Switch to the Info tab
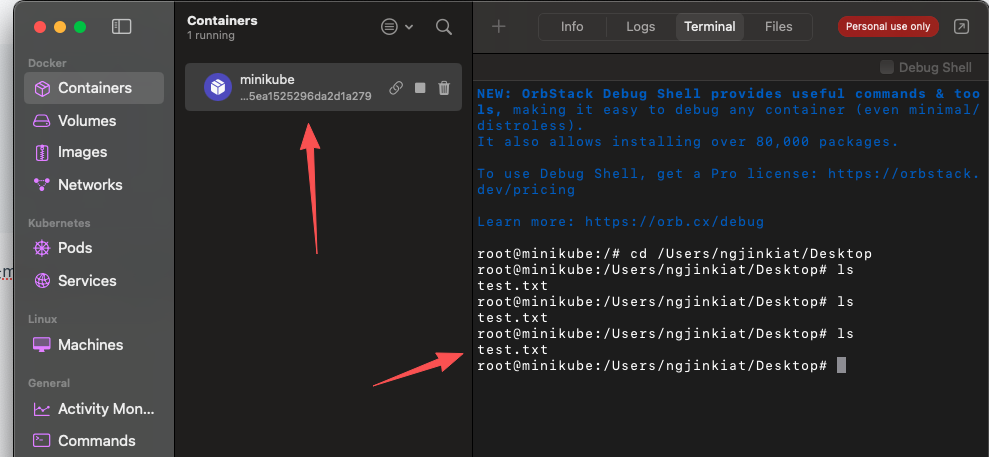The width and height of the screenshot is (989, 457). (572, 26)
